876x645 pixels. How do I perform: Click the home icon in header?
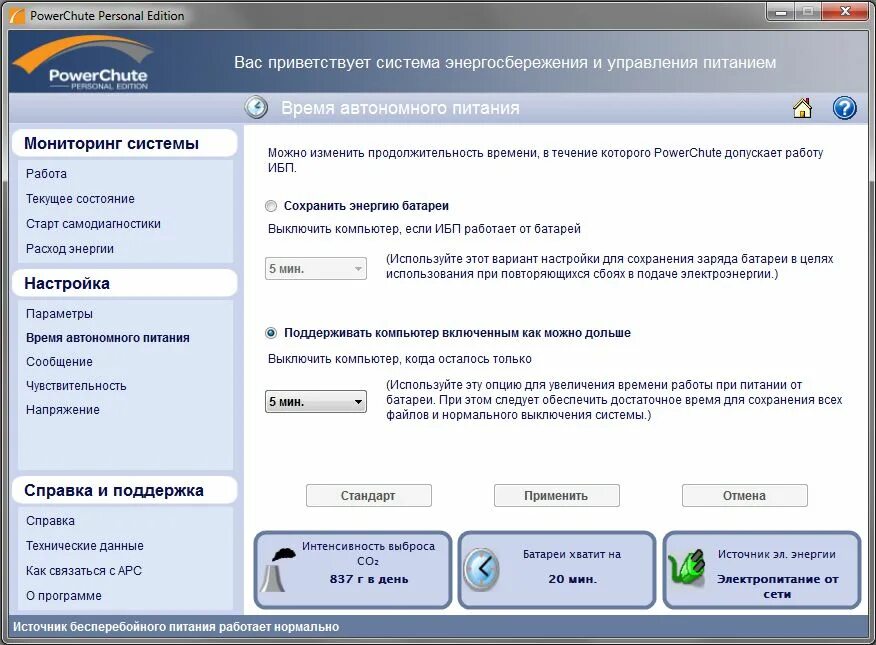point(802,108)
